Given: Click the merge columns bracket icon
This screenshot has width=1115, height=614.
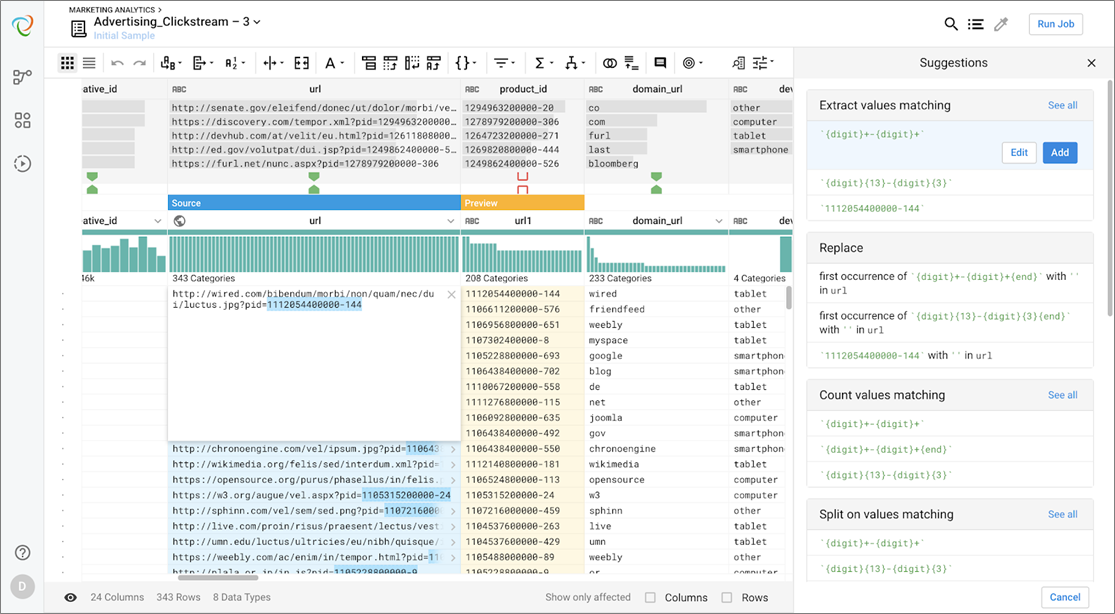Looking at the screenshot, I should point(302,63).
